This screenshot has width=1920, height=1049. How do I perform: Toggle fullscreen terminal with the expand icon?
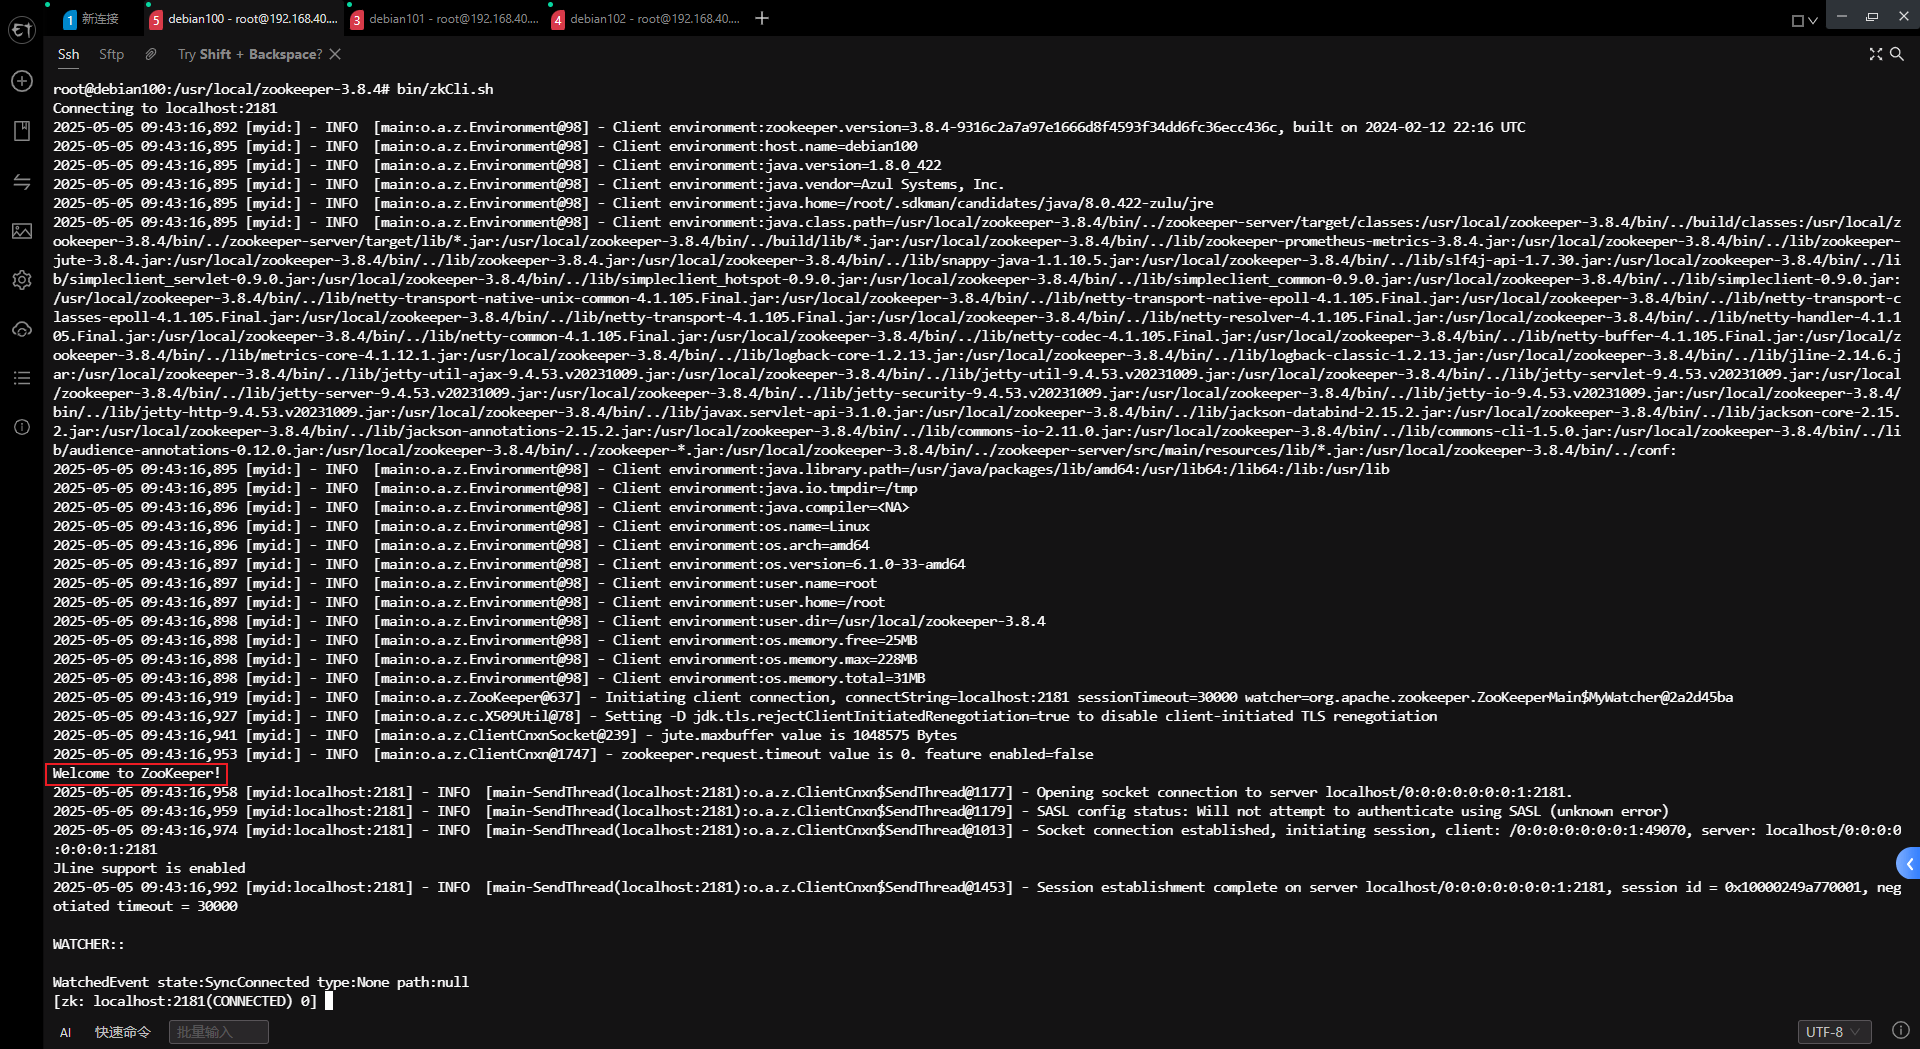[1875, 54]
